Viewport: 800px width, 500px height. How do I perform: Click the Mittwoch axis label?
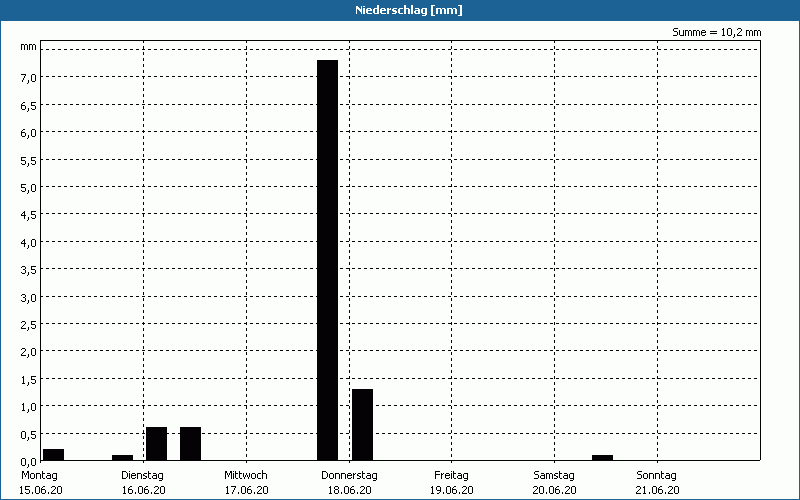tap(246, 476)
